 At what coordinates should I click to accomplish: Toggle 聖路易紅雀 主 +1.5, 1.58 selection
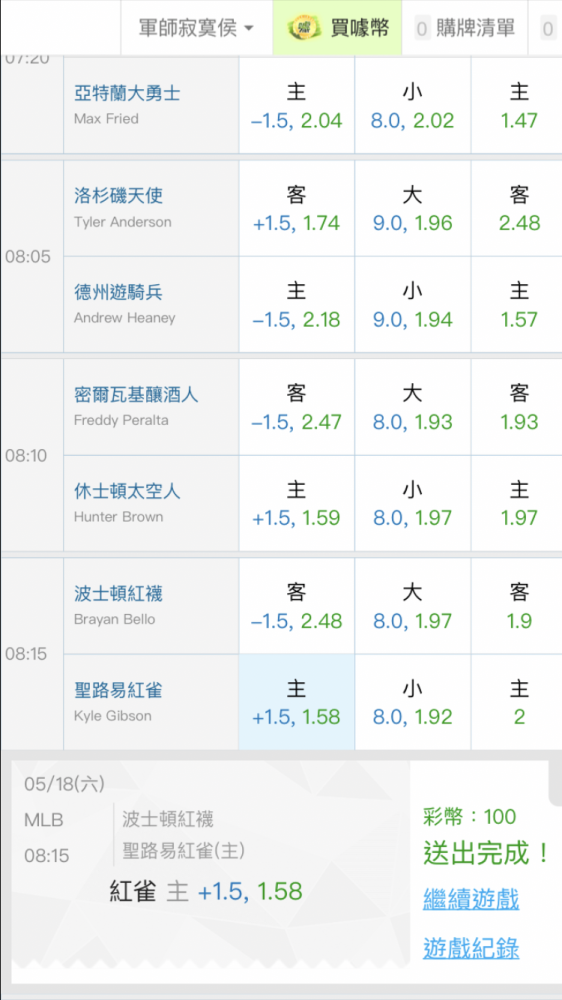pos(297,702)
